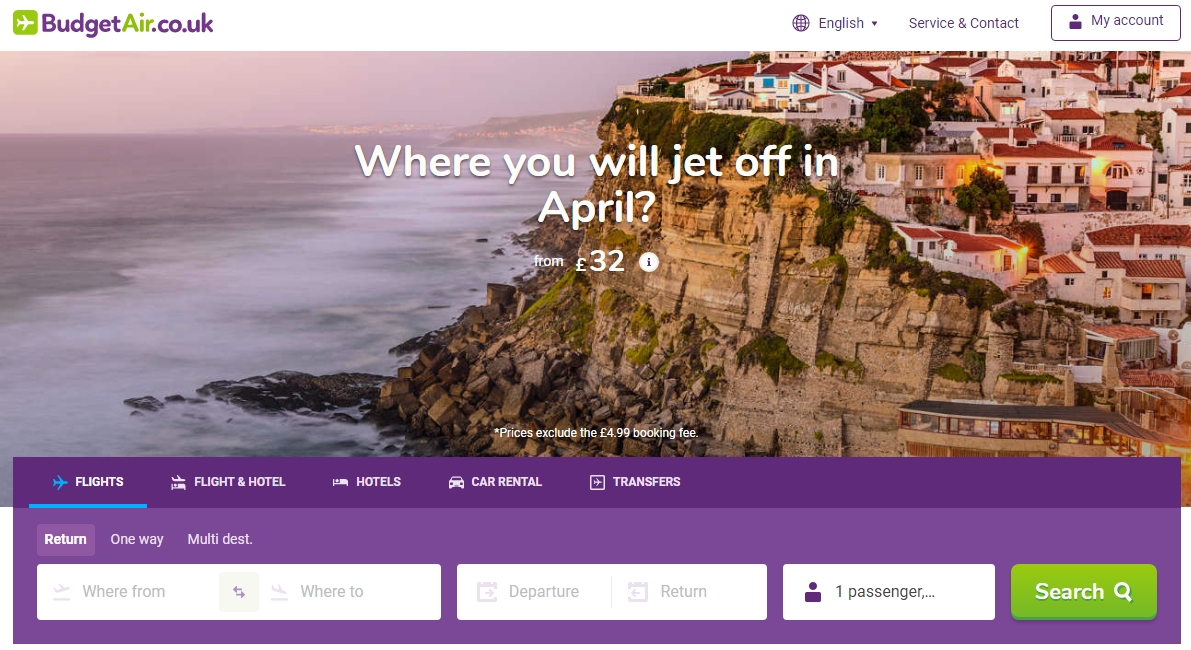This screenshot has height=650, width=1191.
Task: Open the Service & Contact link
Action: 963,23
